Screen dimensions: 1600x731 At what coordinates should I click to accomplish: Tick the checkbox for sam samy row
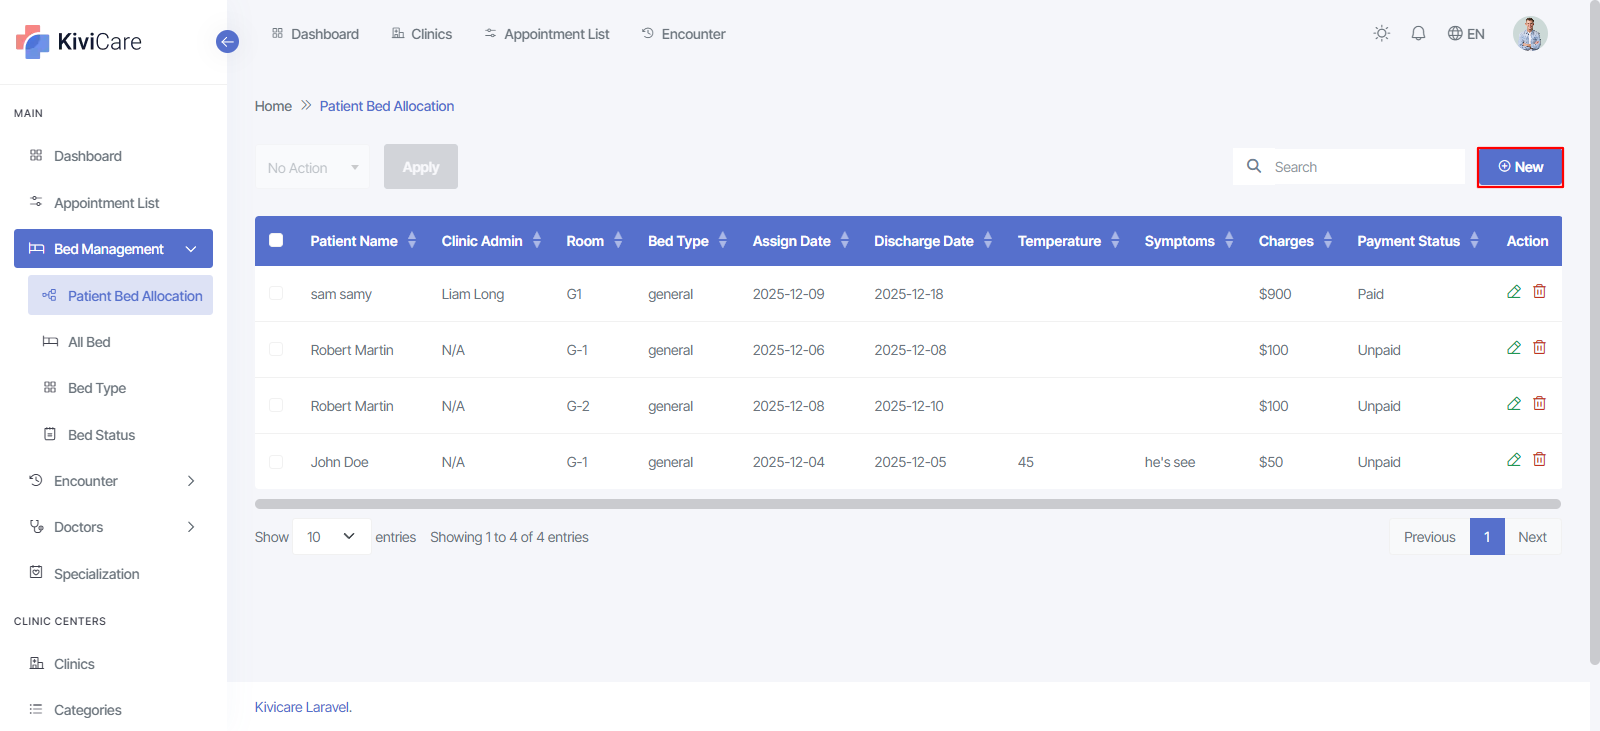tap(276, 294)
